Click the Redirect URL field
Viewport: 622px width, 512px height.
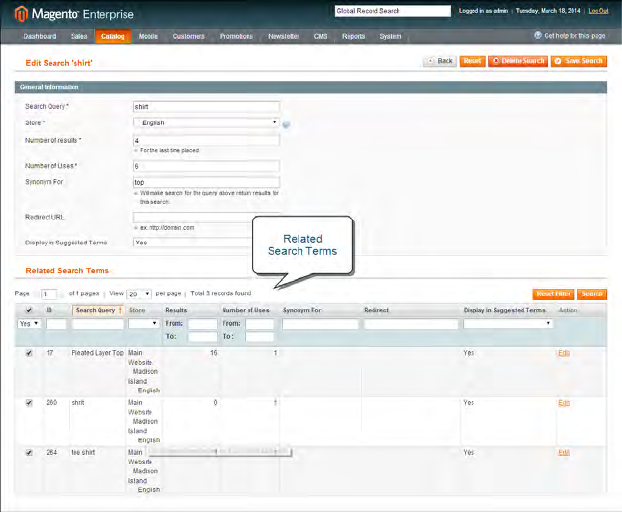(x=193, y=217)
